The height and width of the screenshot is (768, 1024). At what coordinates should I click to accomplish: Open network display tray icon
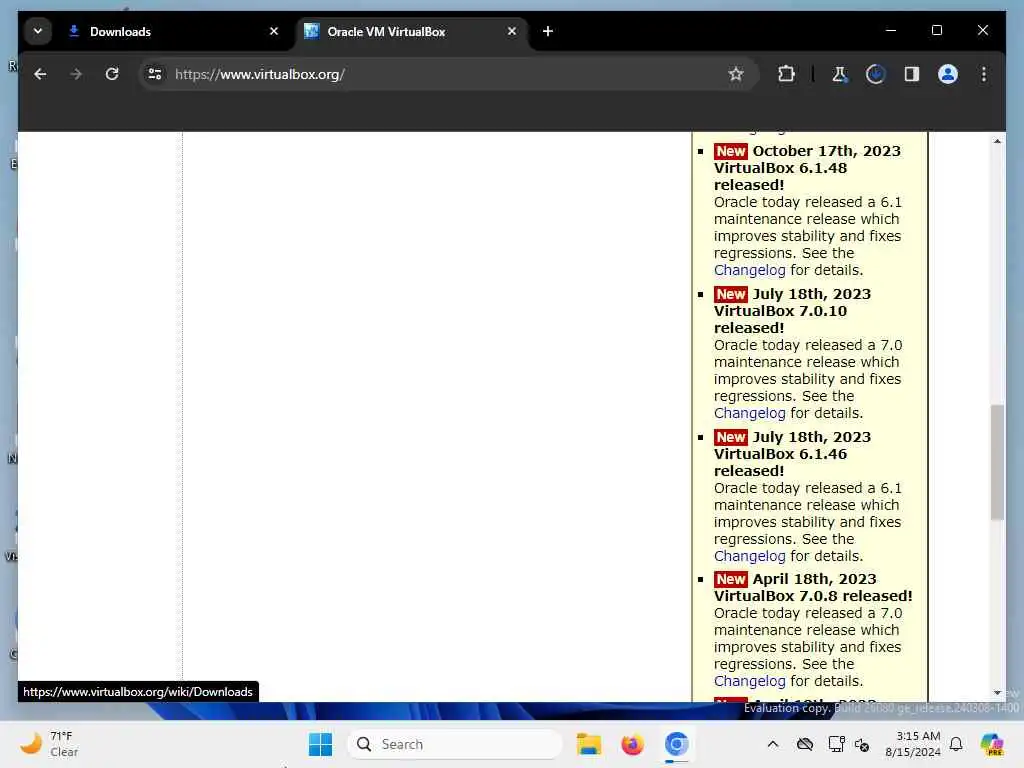click(836, 744)
